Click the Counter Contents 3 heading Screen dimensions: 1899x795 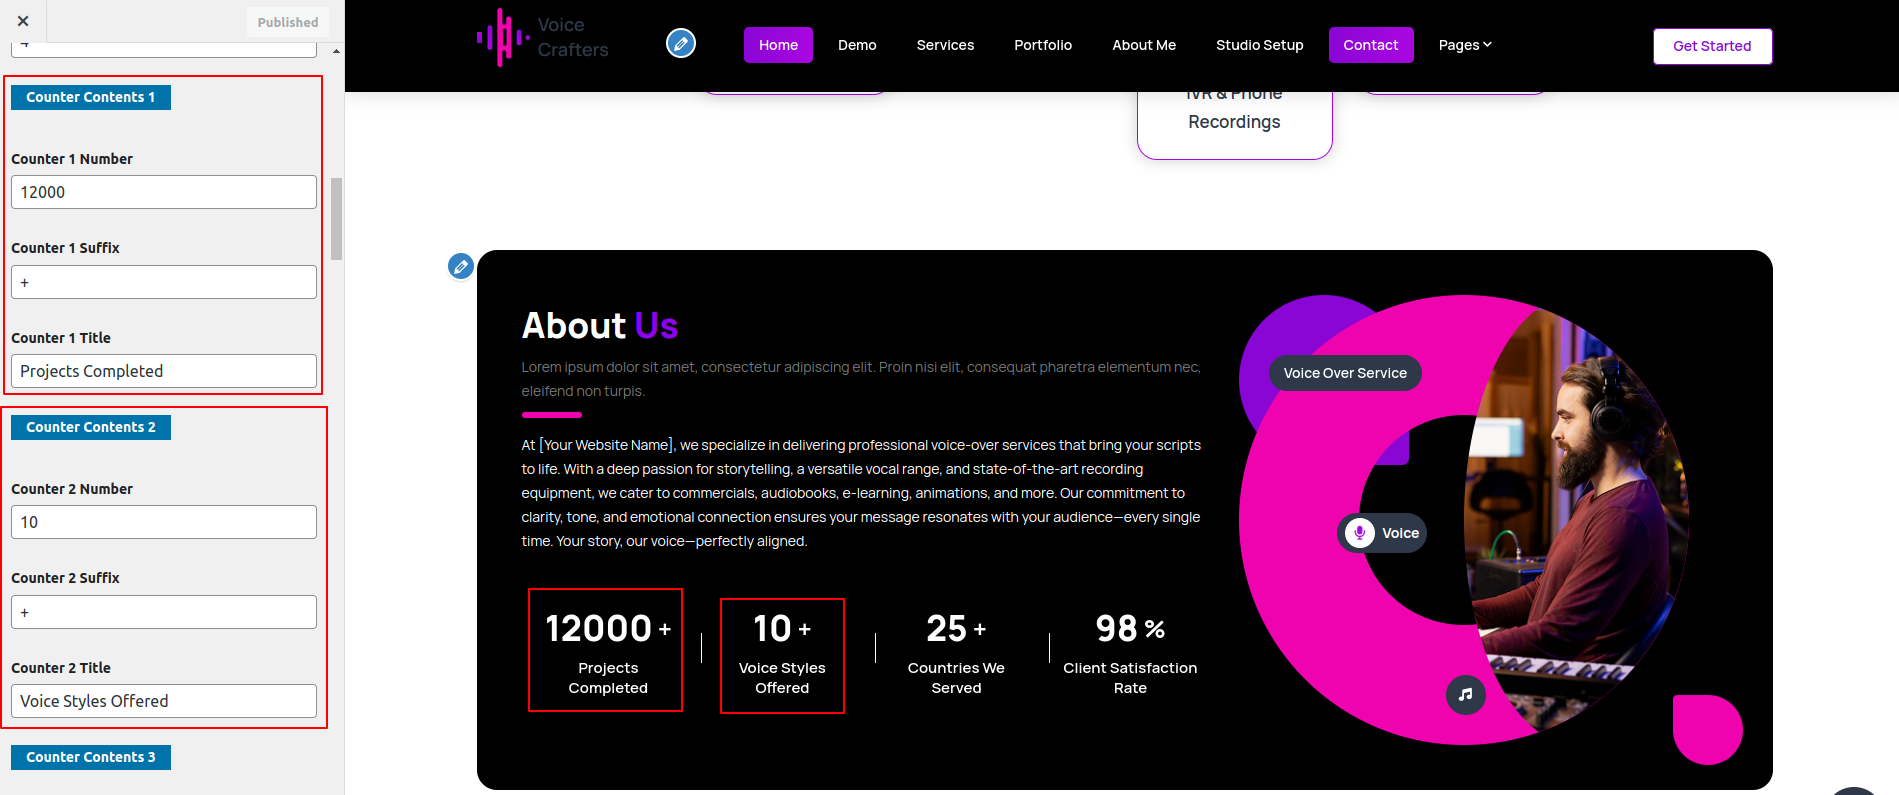(91, 757)
